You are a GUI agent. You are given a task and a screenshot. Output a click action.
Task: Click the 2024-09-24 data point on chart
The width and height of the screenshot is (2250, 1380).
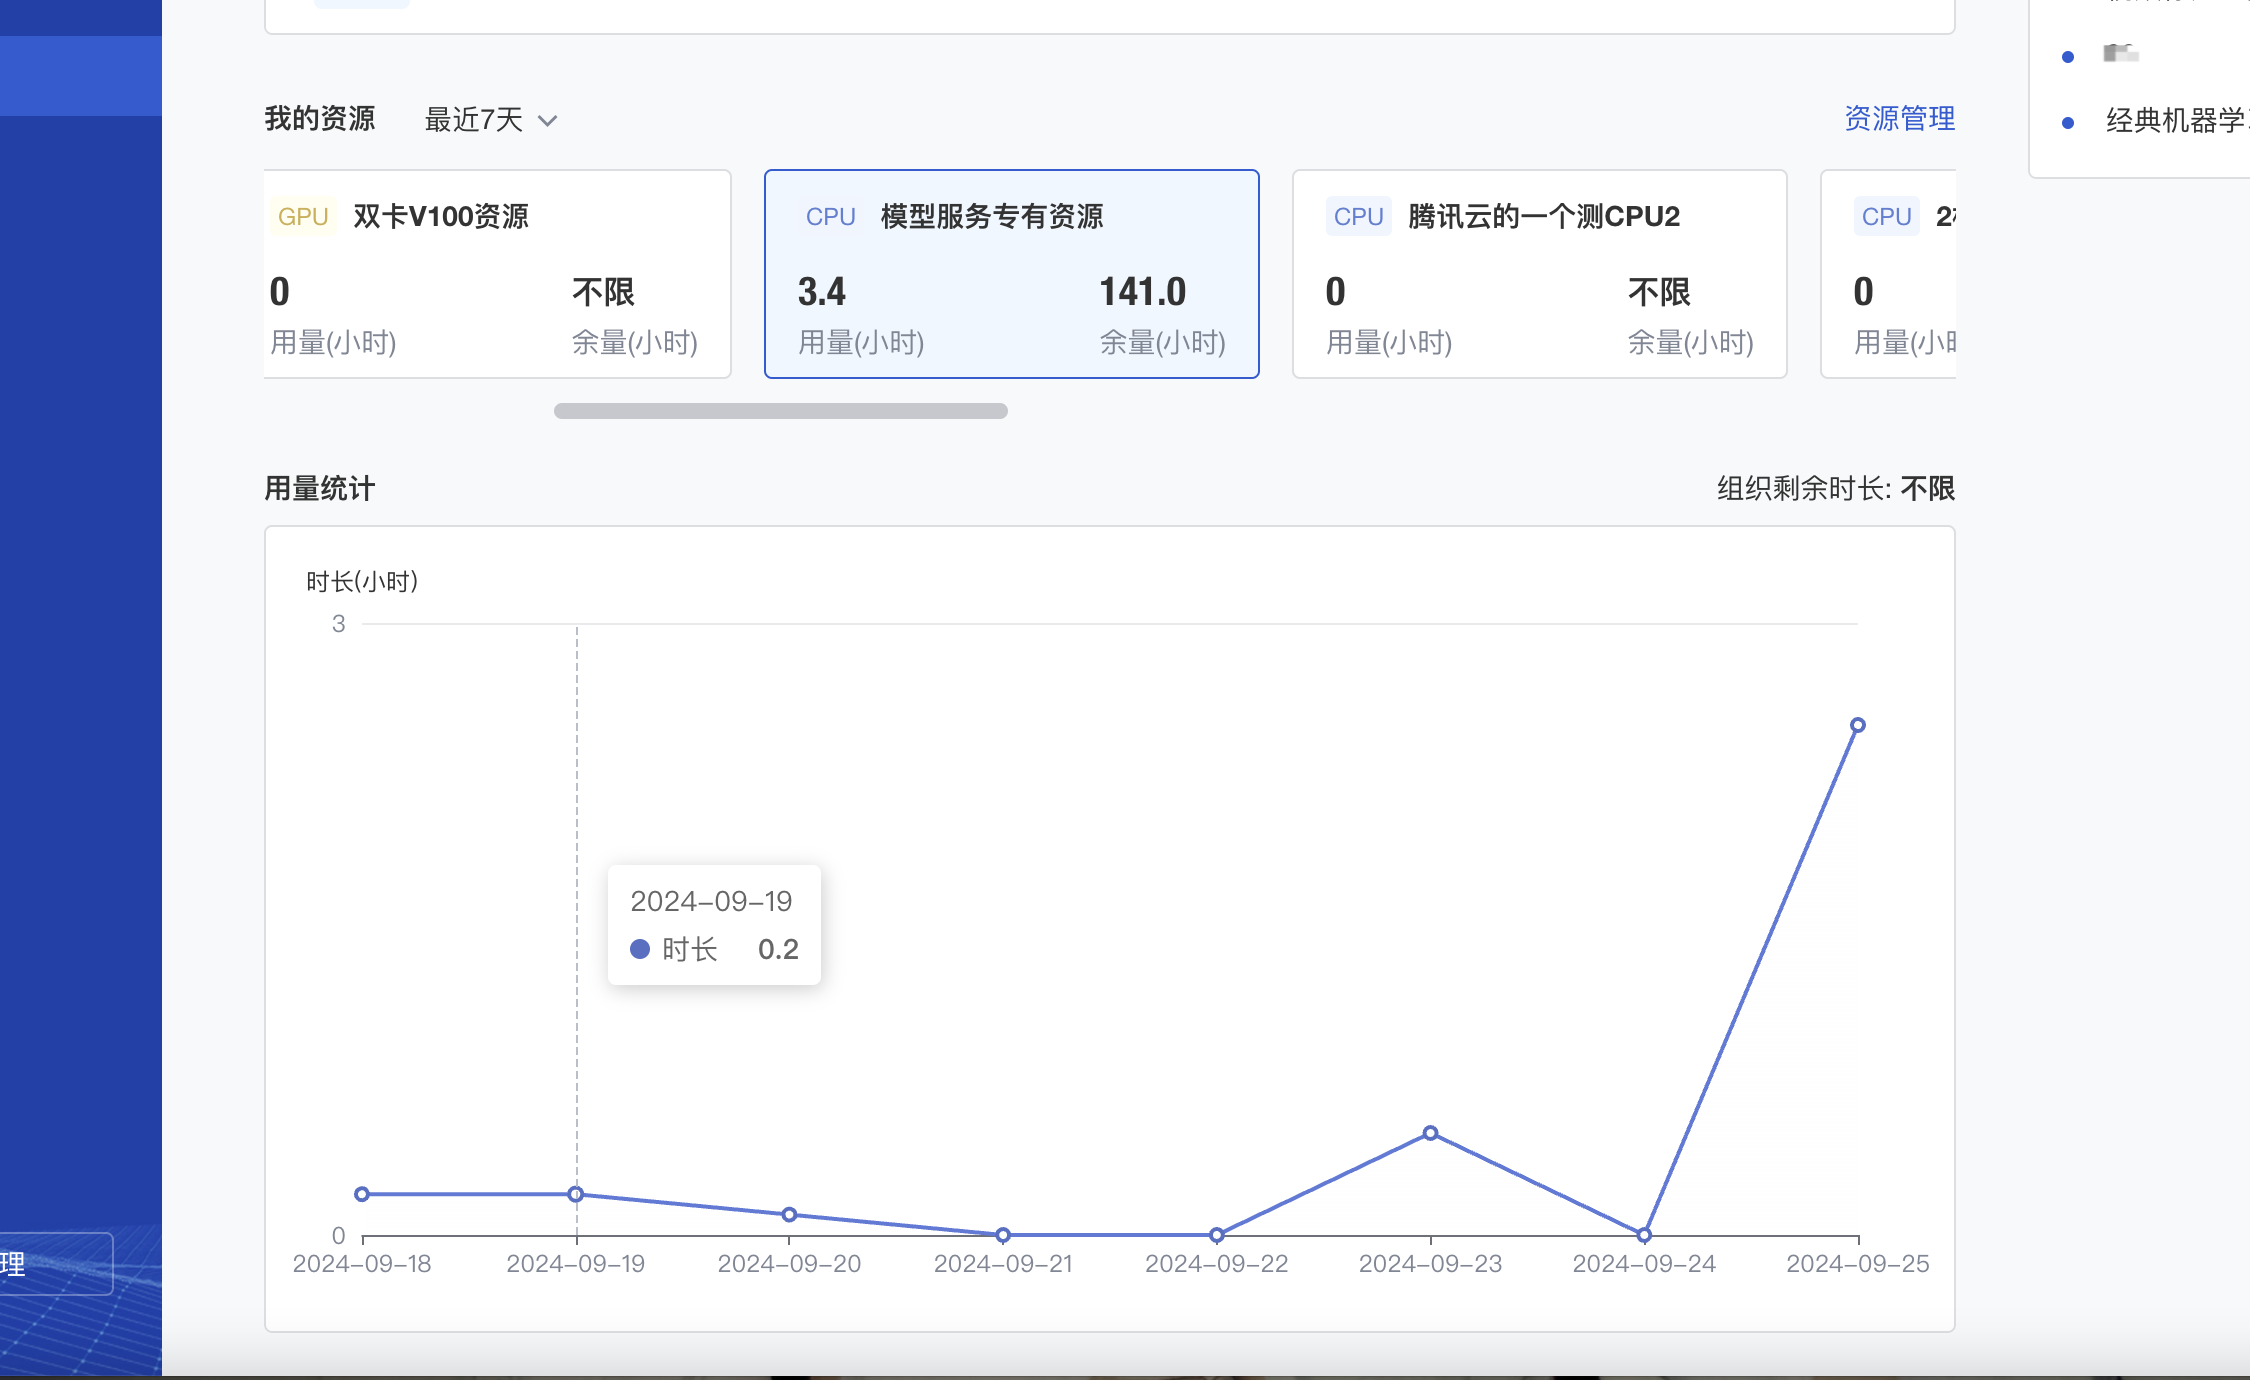[1644, 1235]
